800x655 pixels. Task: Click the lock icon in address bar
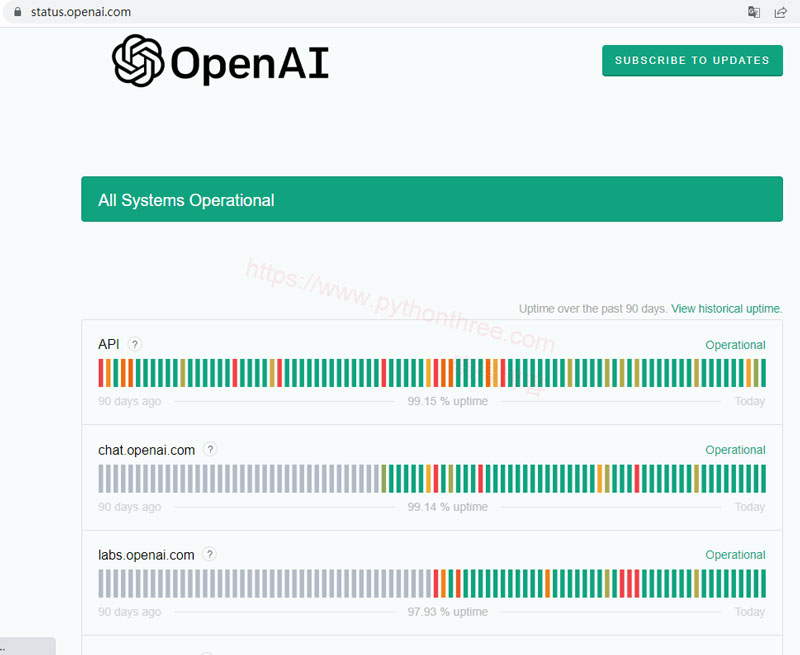18,12
